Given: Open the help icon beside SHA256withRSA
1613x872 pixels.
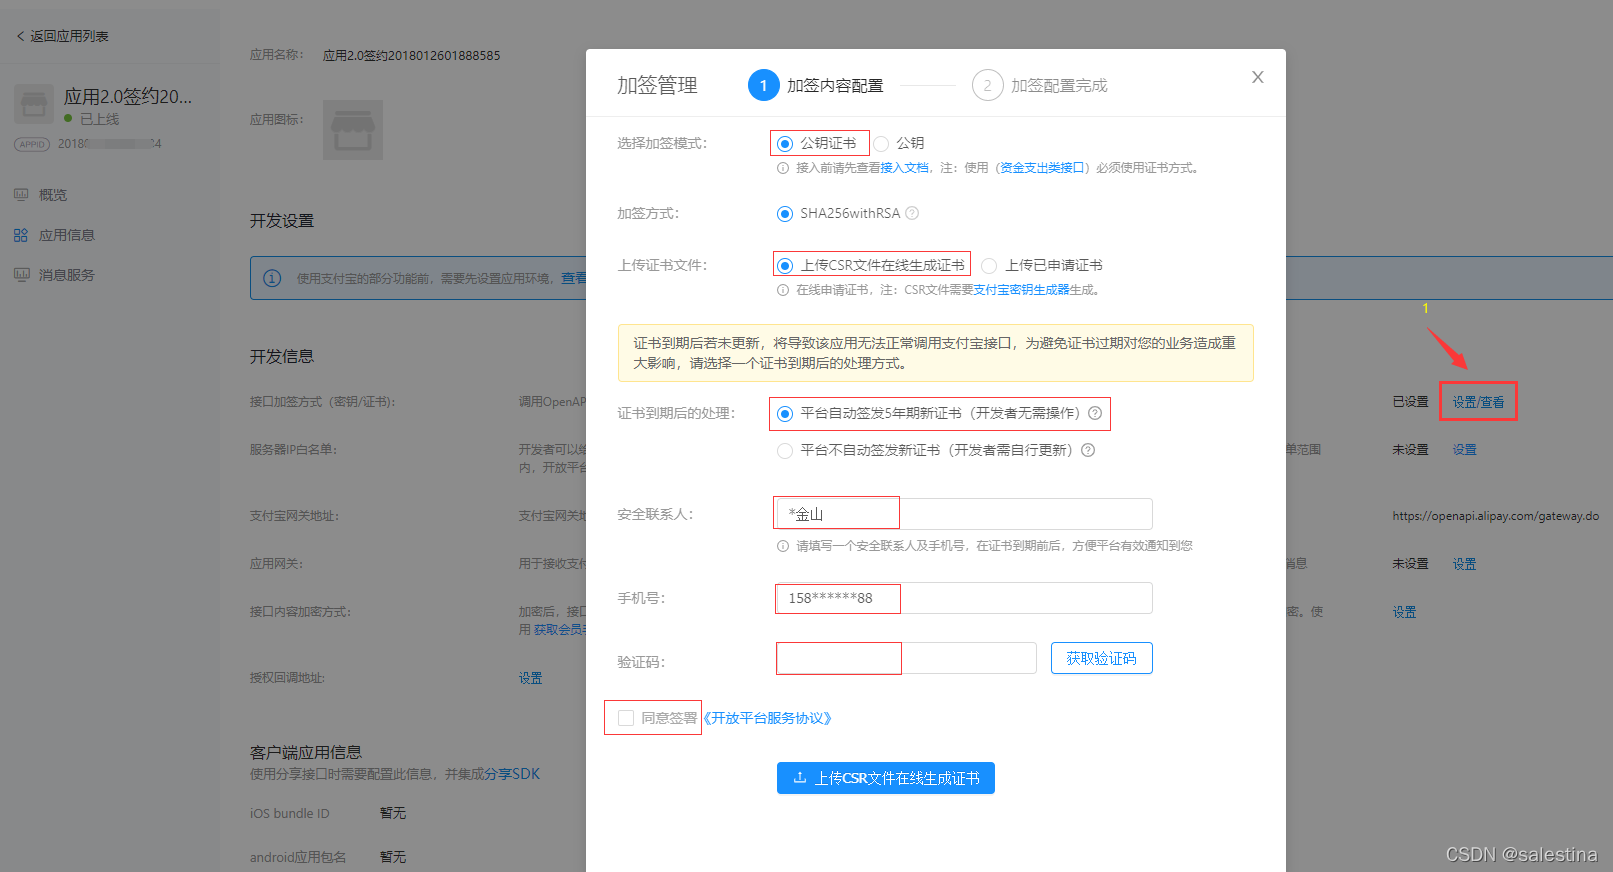Looking at the screenshot, I should (x=912, y=213).
